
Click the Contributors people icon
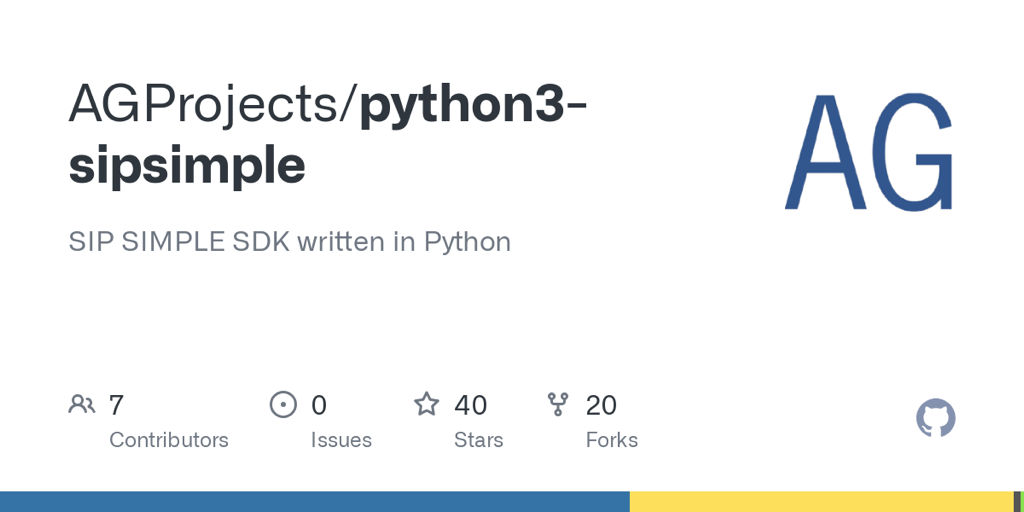[82, 404]
